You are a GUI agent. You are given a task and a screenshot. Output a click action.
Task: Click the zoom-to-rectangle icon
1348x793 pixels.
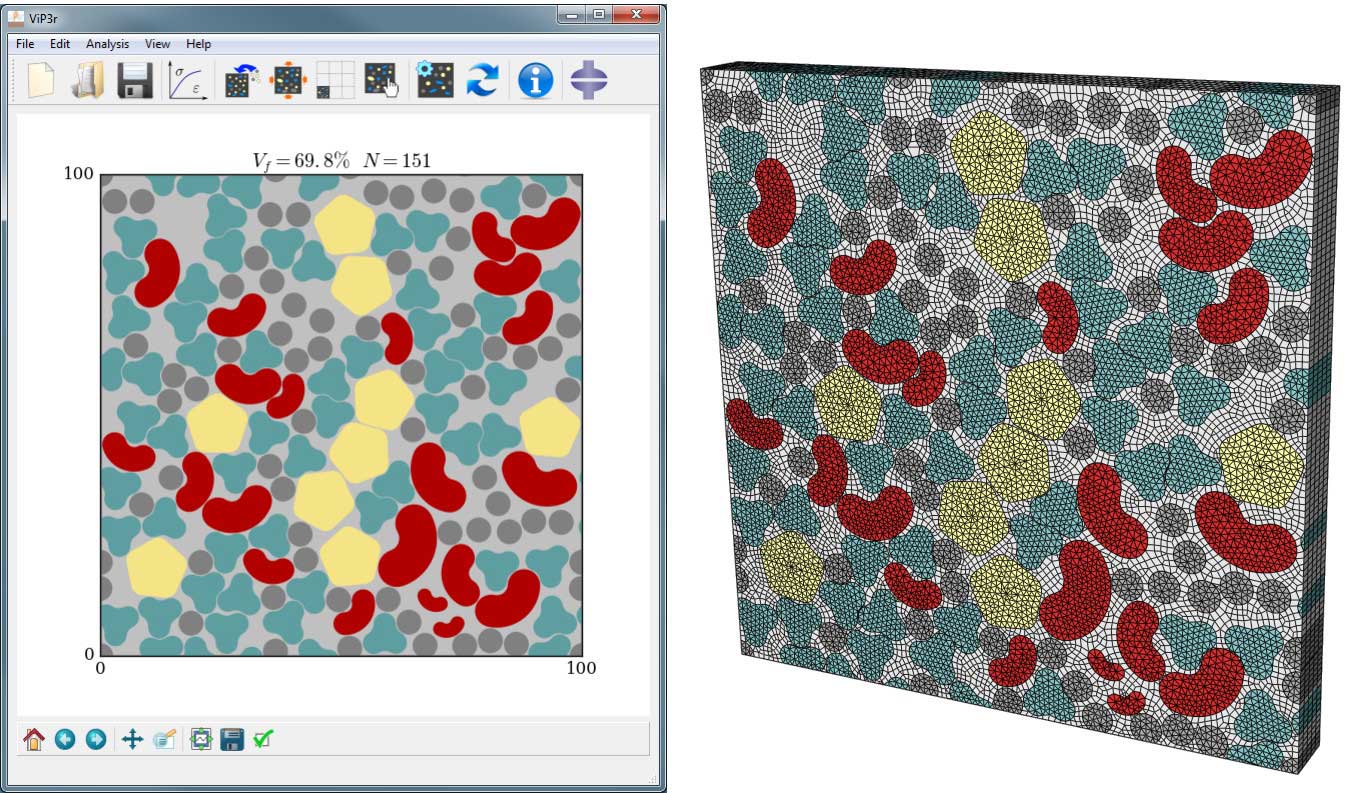pos(165,740)
